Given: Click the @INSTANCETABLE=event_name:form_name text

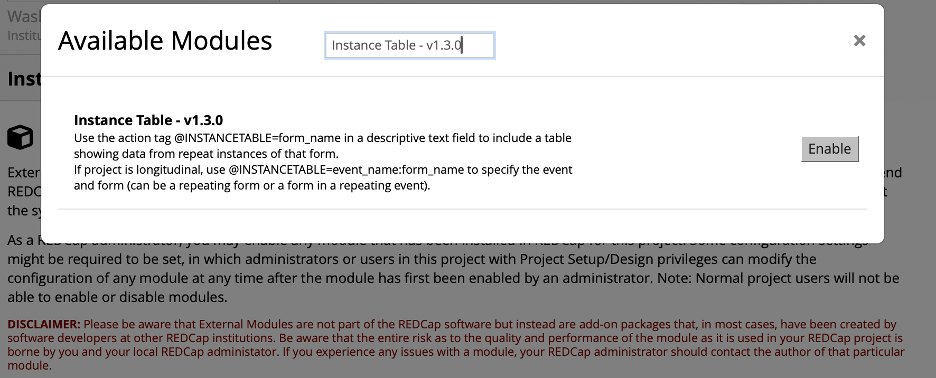Looking at the screenshot, I should pos(346,170).
